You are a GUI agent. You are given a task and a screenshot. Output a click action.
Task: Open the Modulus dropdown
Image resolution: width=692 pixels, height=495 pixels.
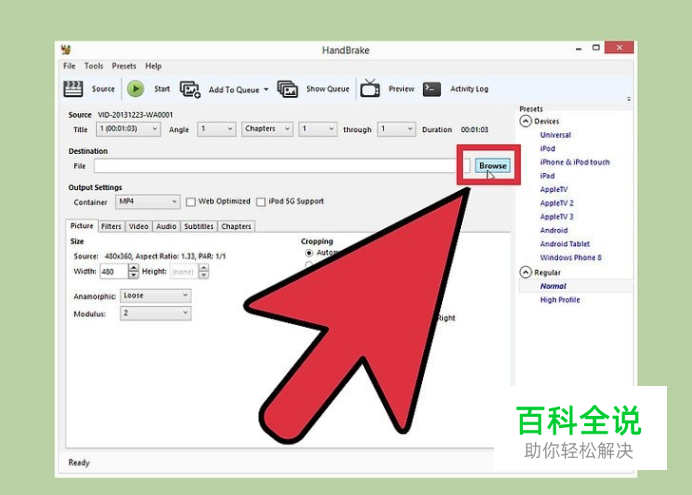(x=155, y=313)
